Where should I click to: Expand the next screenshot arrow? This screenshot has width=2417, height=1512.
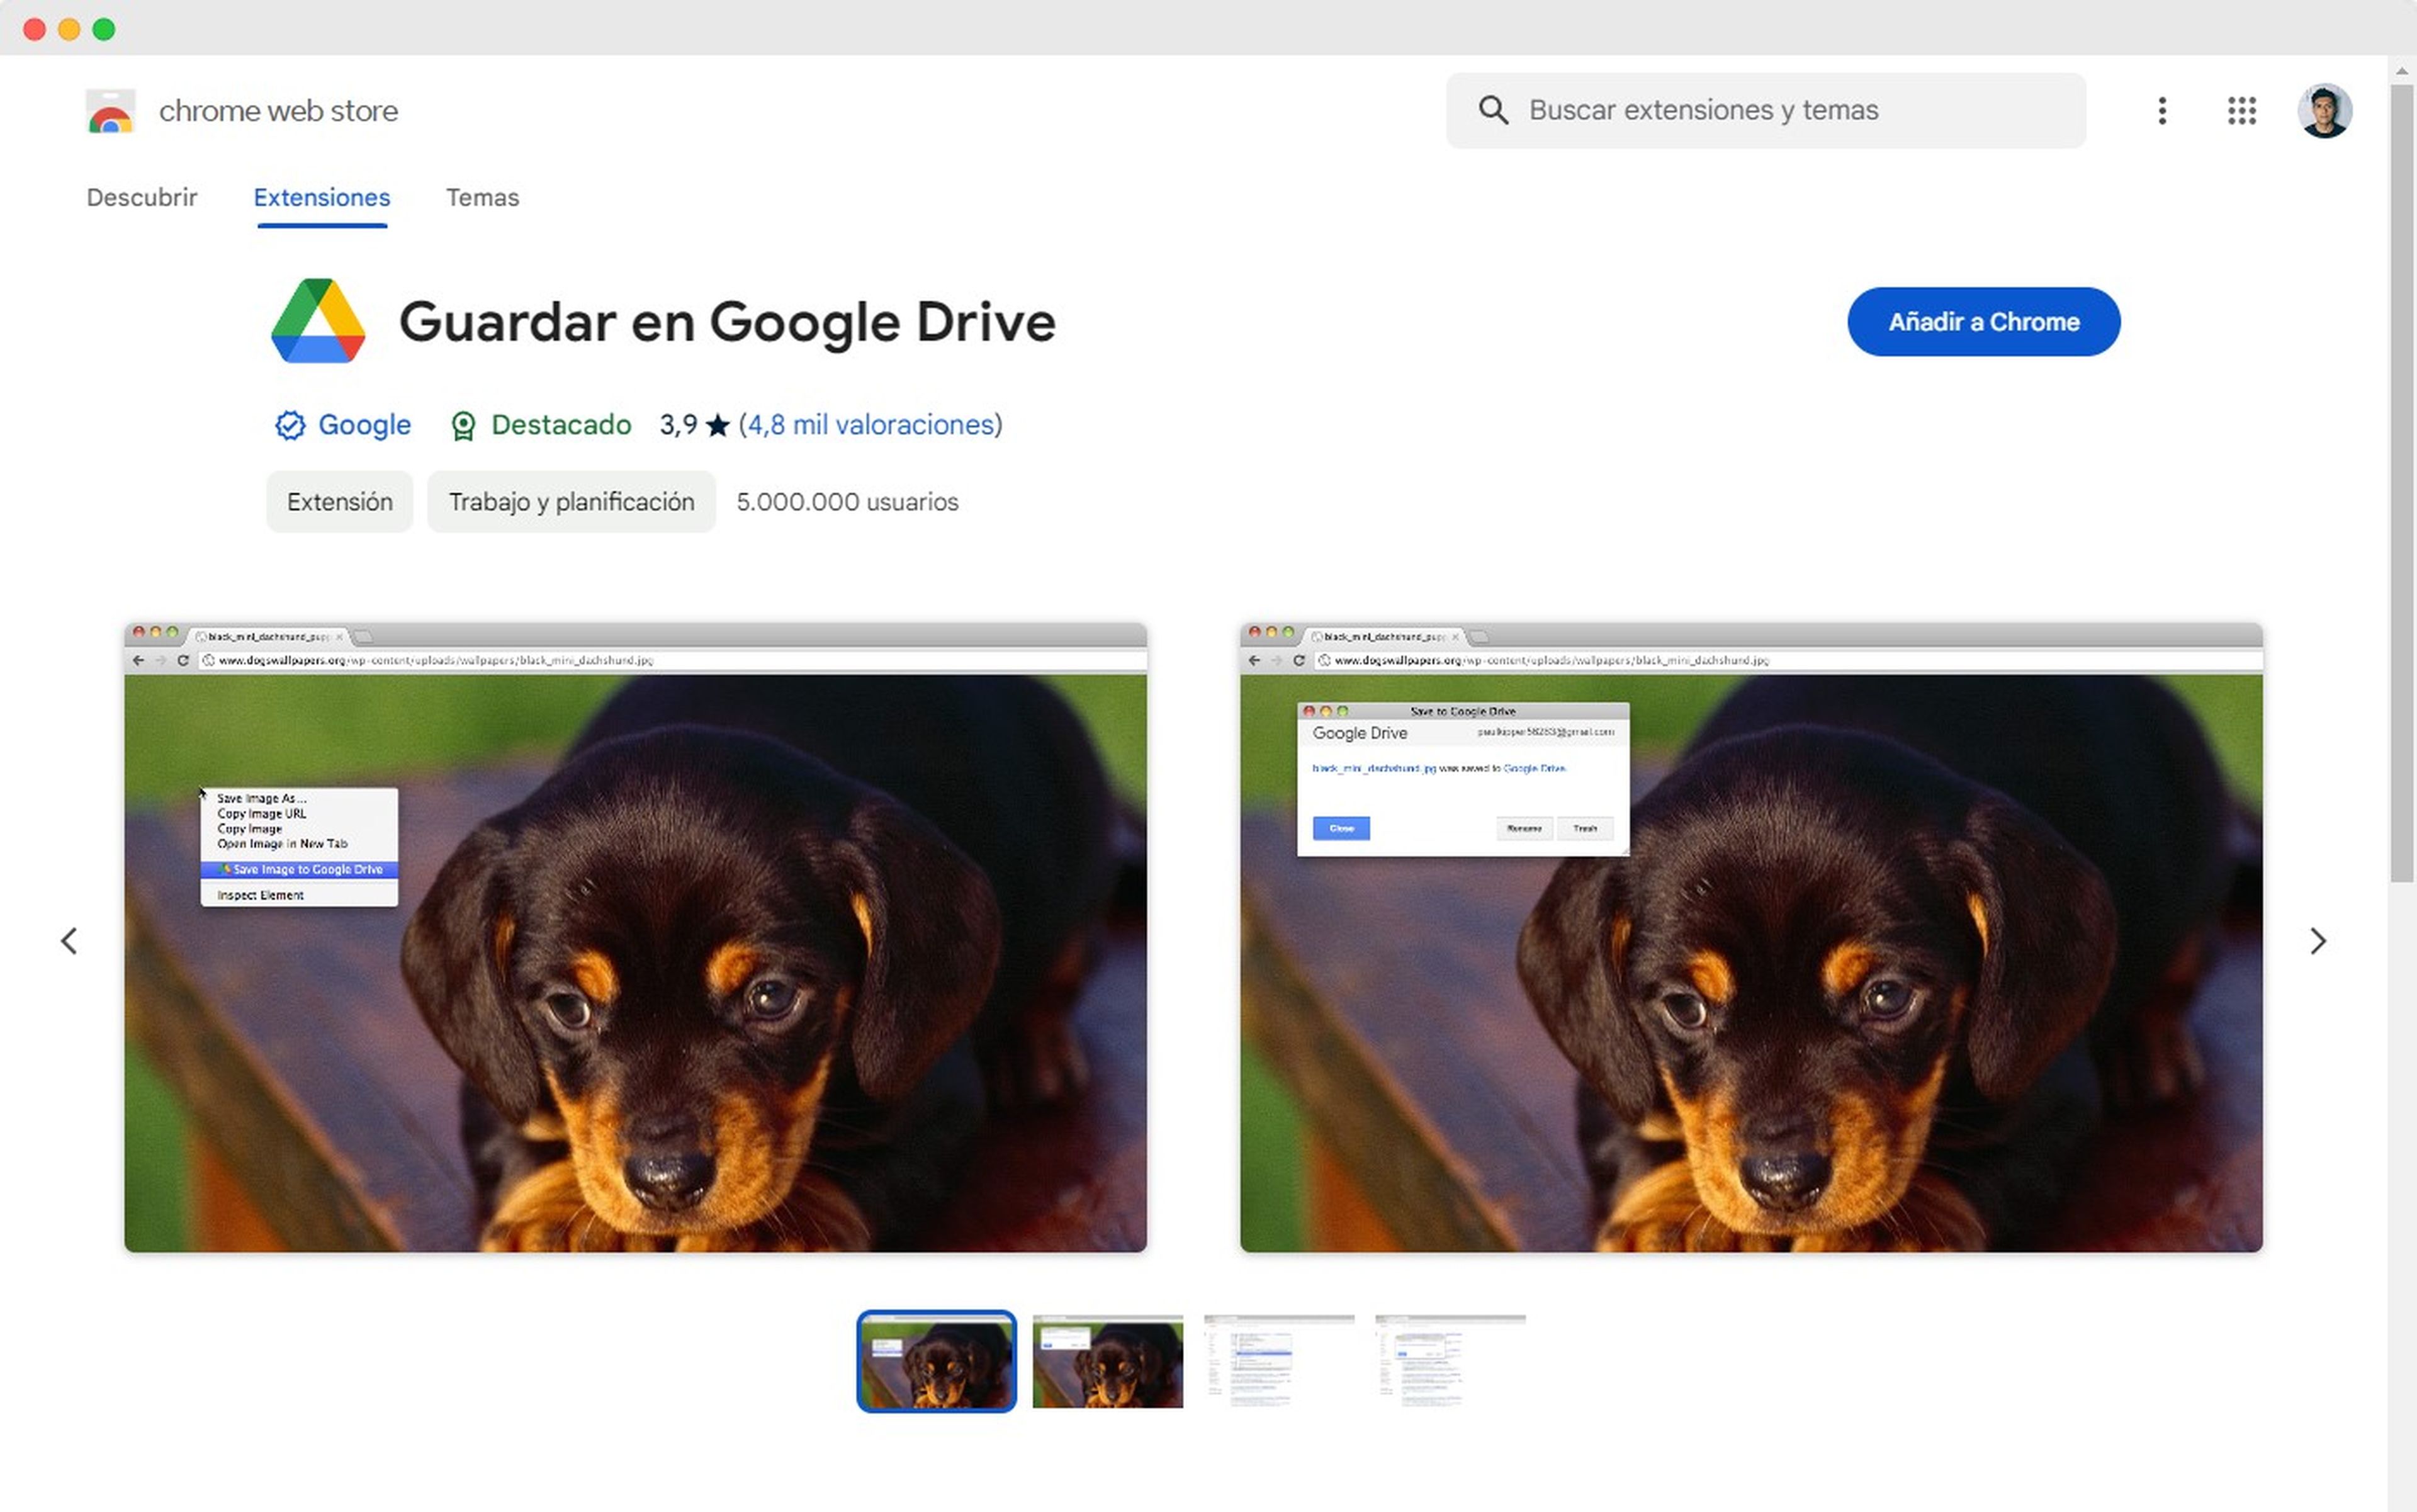click(x=2316, y=939)
